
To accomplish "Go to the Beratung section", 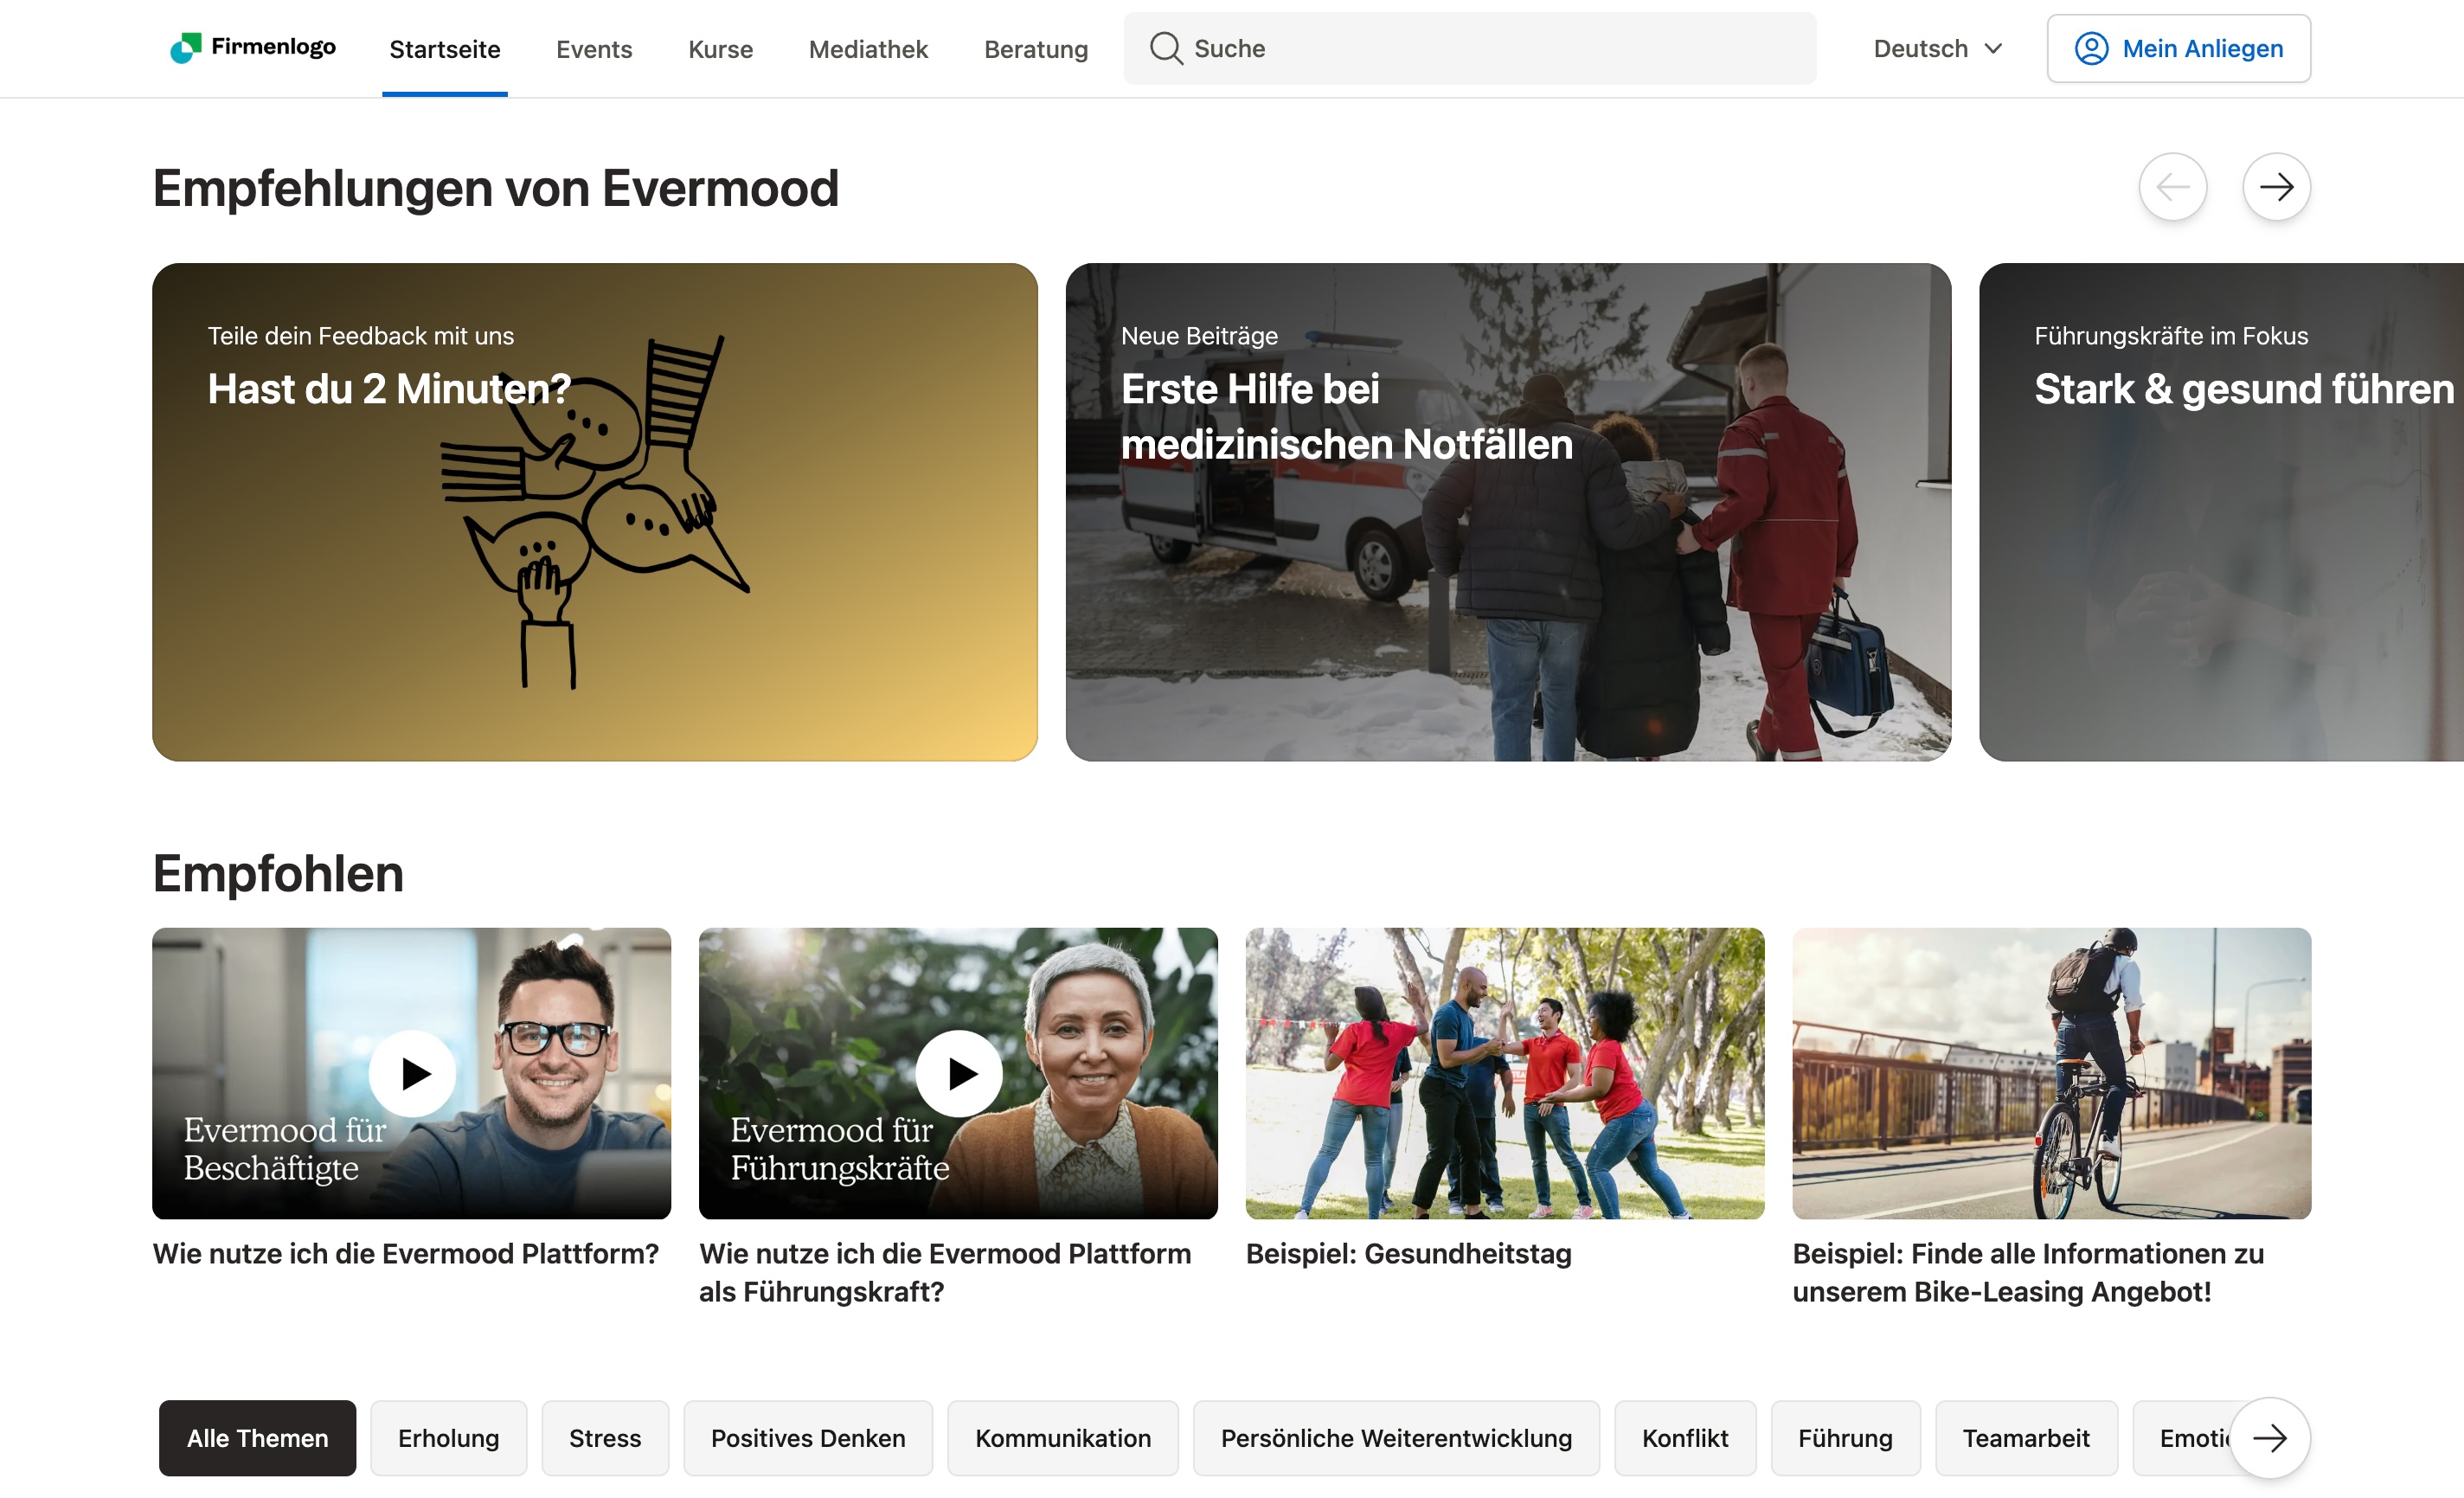I will click(1036, 49).
